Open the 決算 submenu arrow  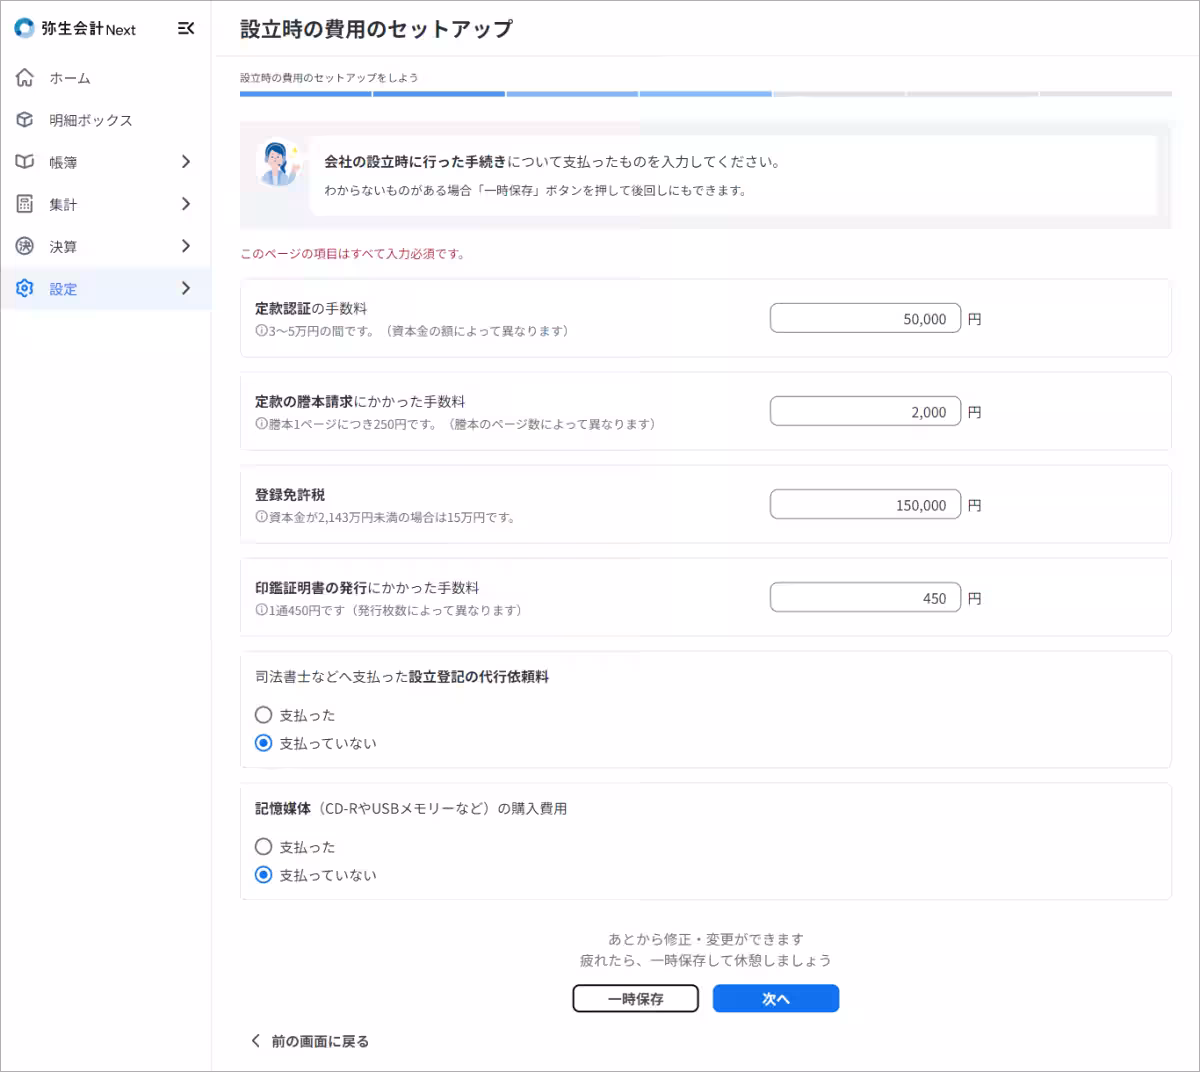click(x=185, y=246)
